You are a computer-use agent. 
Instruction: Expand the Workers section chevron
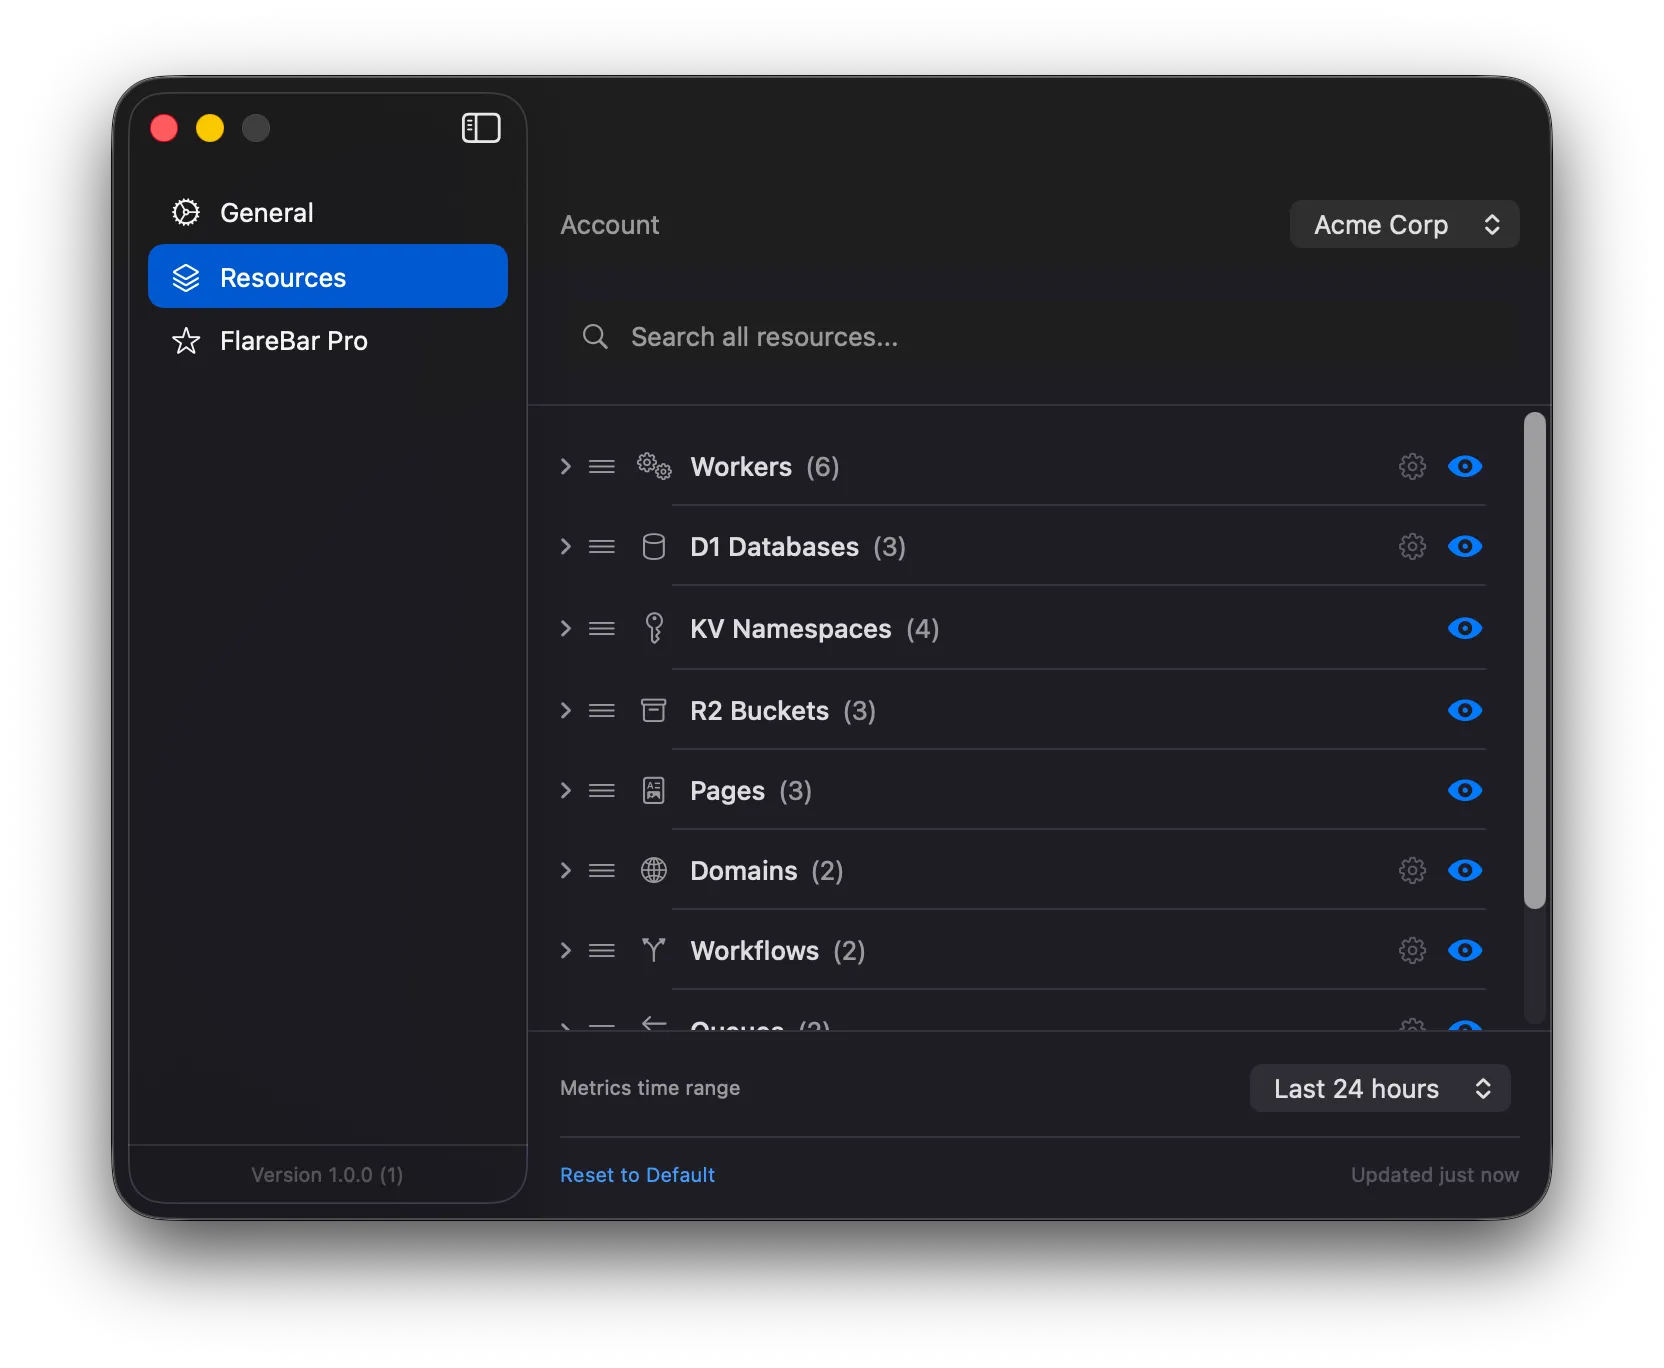(x=565, y=466)
